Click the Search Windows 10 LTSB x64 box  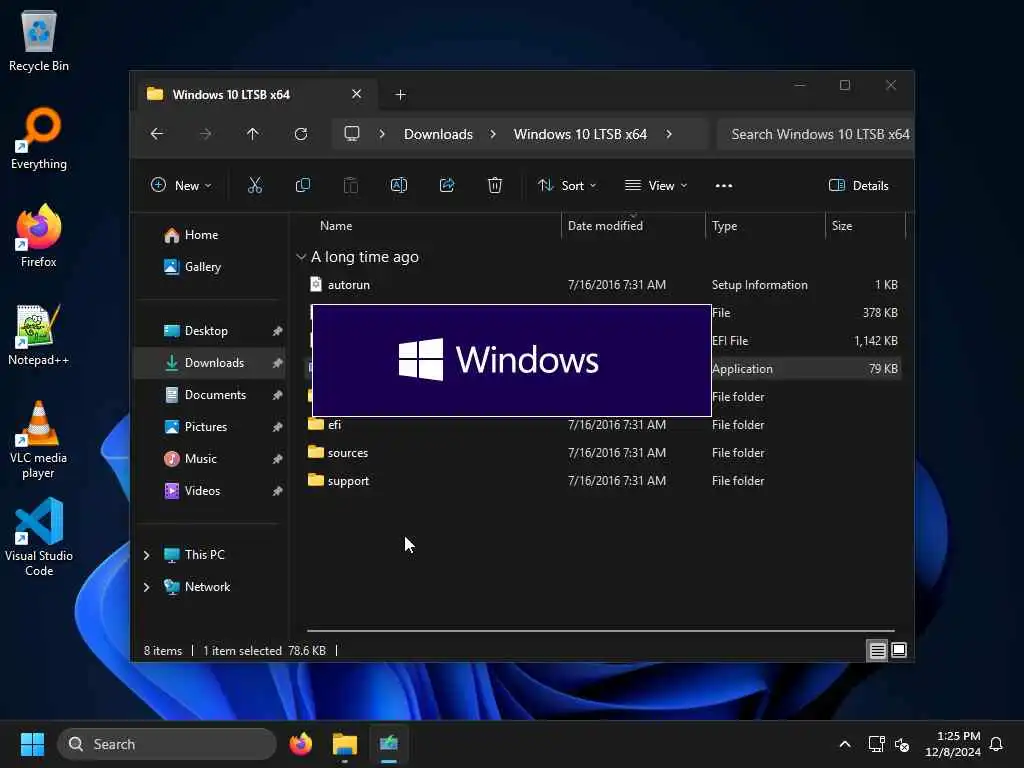coord(815,134)
